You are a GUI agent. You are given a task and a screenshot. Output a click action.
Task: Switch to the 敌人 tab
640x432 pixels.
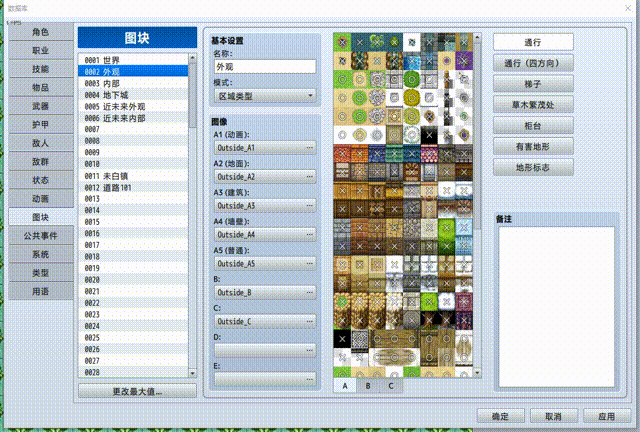tap(40, 143)
